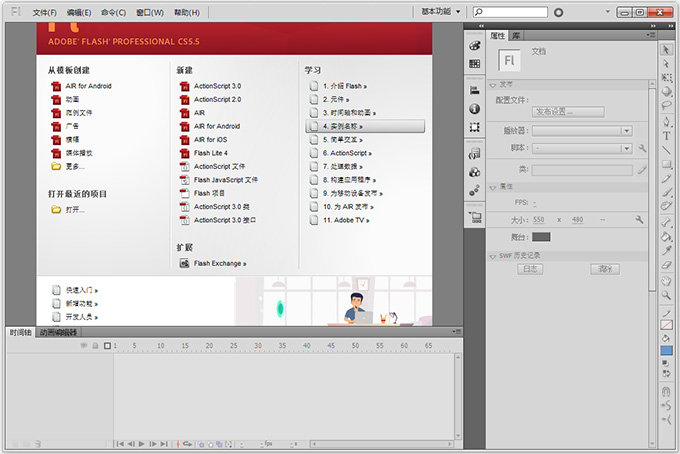The width and height of the screenshot is (680, 454).
Task: Select the Eyedropper tool
Action: coord(666,250)
